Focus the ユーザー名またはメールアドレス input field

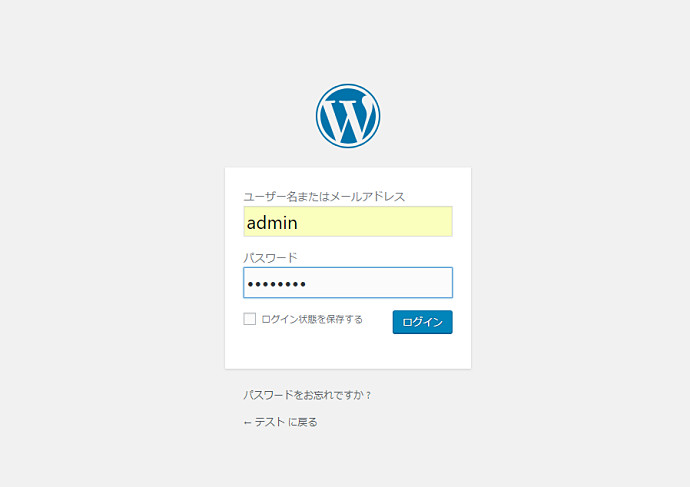(x=347, y=222)
